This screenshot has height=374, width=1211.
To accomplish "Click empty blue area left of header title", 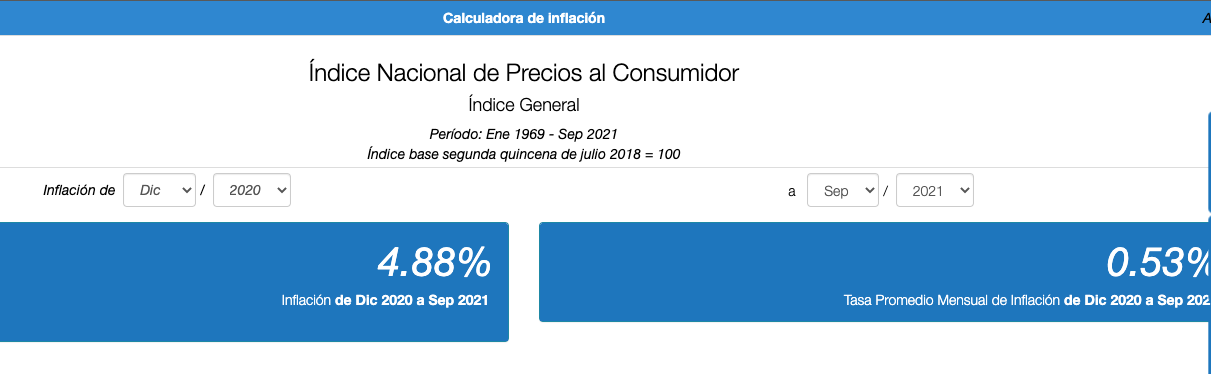I will click(x=220, y=18).
